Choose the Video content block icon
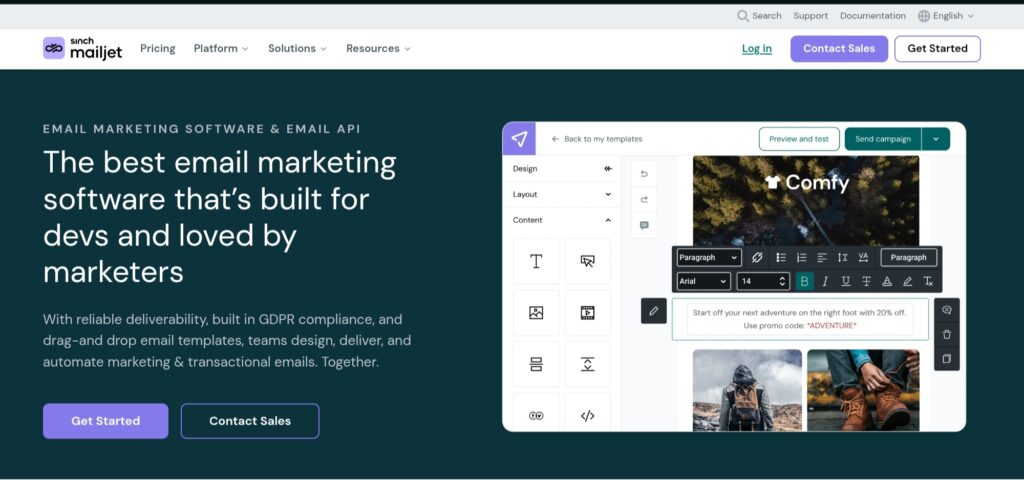The width and height of the screenshot is (1024, 480). (x=587, y=313)
